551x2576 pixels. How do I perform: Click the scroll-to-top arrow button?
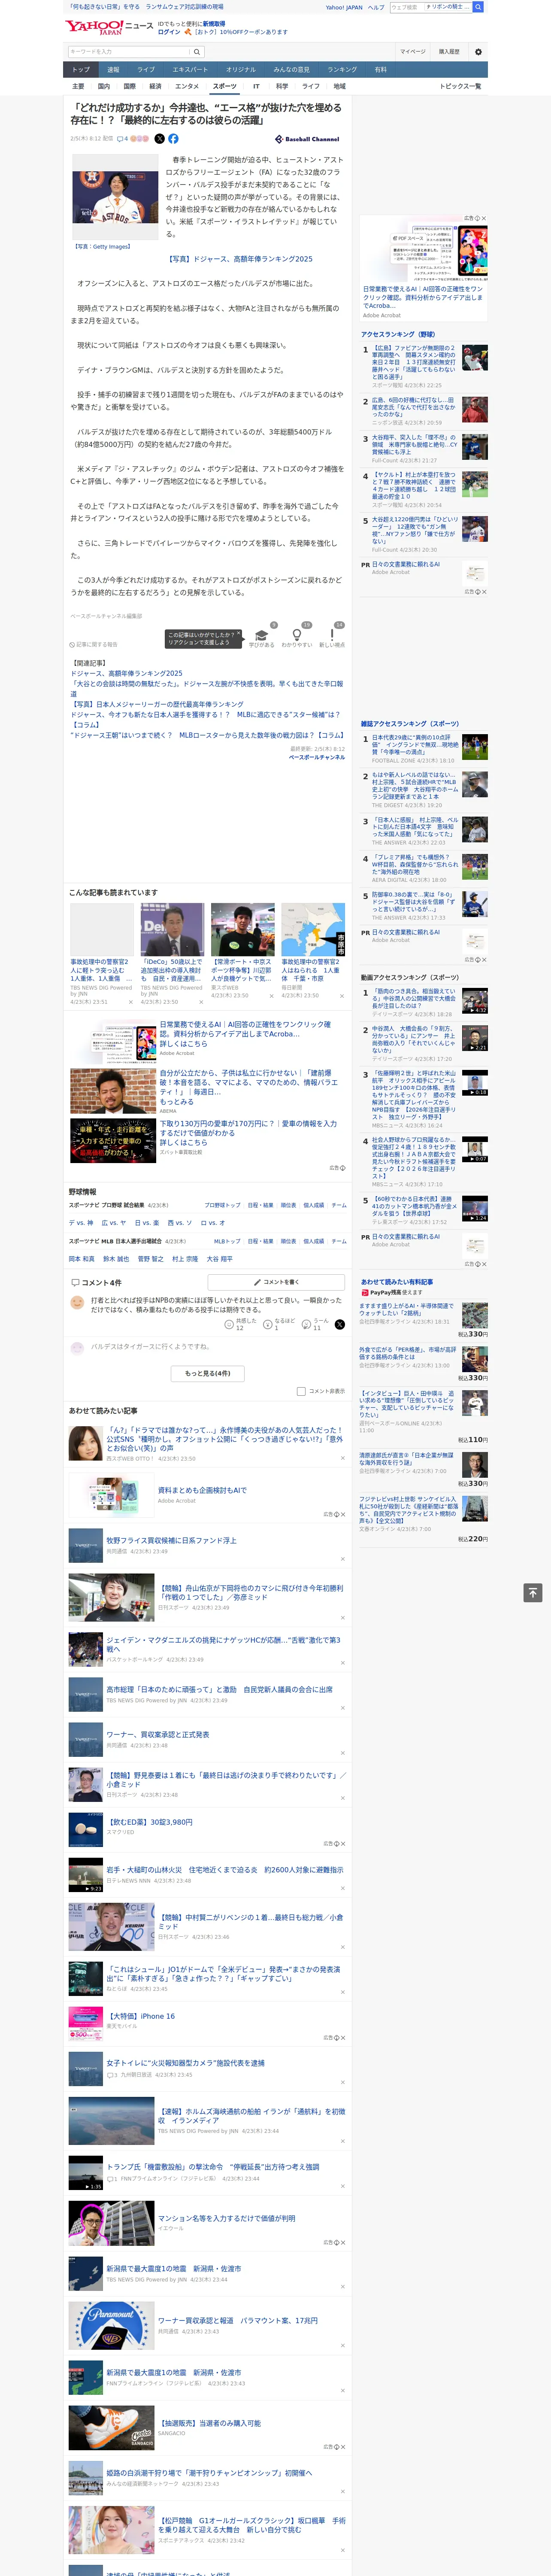[532, 1592]
